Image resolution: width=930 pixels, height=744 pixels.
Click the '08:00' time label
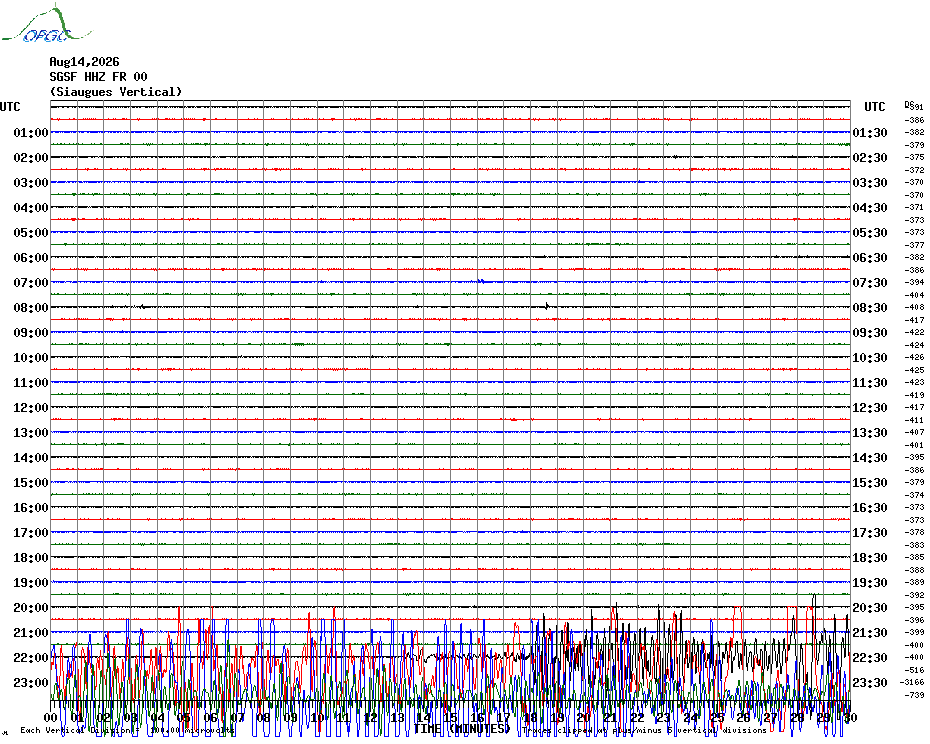click(x=31, y=307)
